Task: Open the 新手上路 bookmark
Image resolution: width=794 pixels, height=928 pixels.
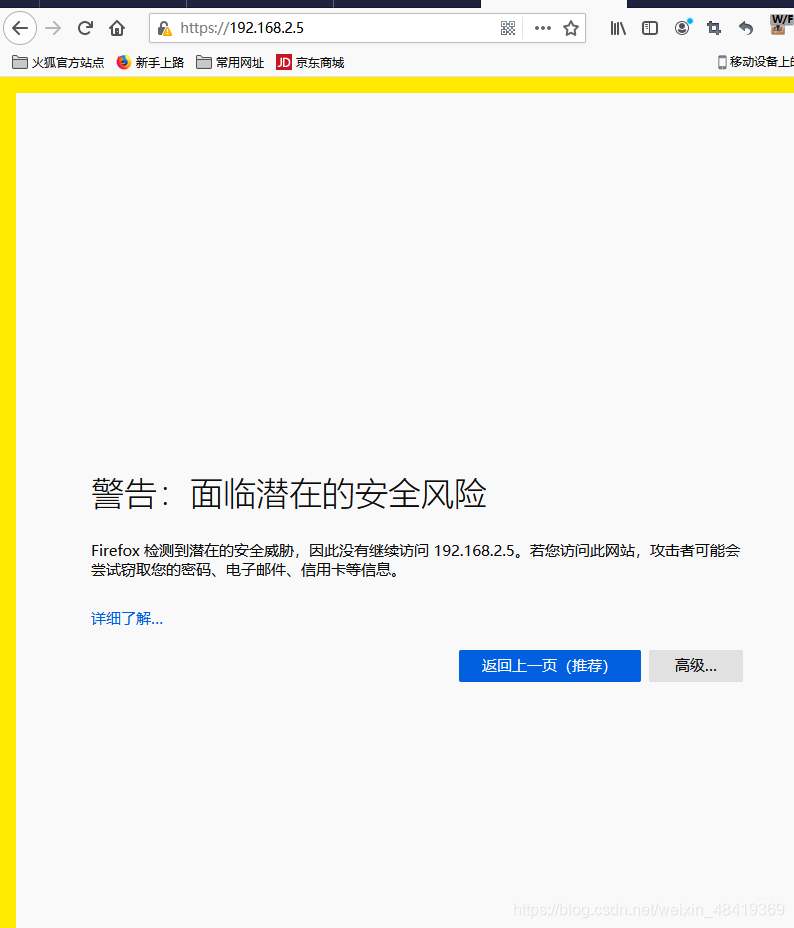Action: [x=150, y=62]
